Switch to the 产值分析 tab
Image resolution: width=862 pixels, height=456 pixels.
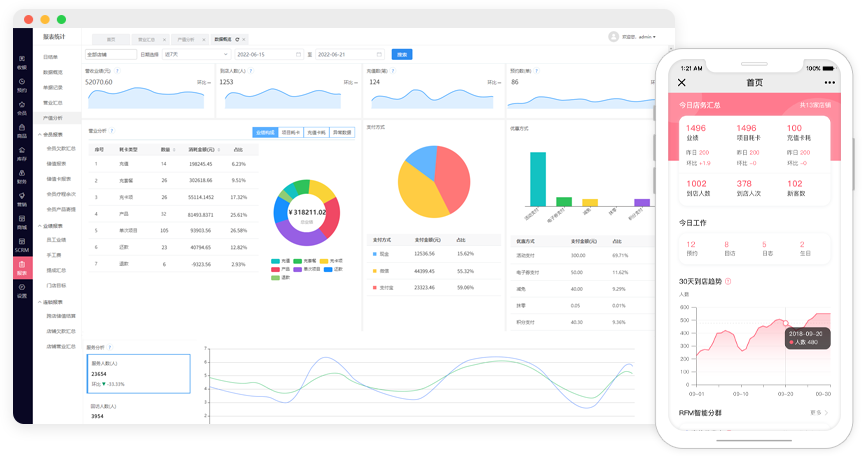(187, 37)
